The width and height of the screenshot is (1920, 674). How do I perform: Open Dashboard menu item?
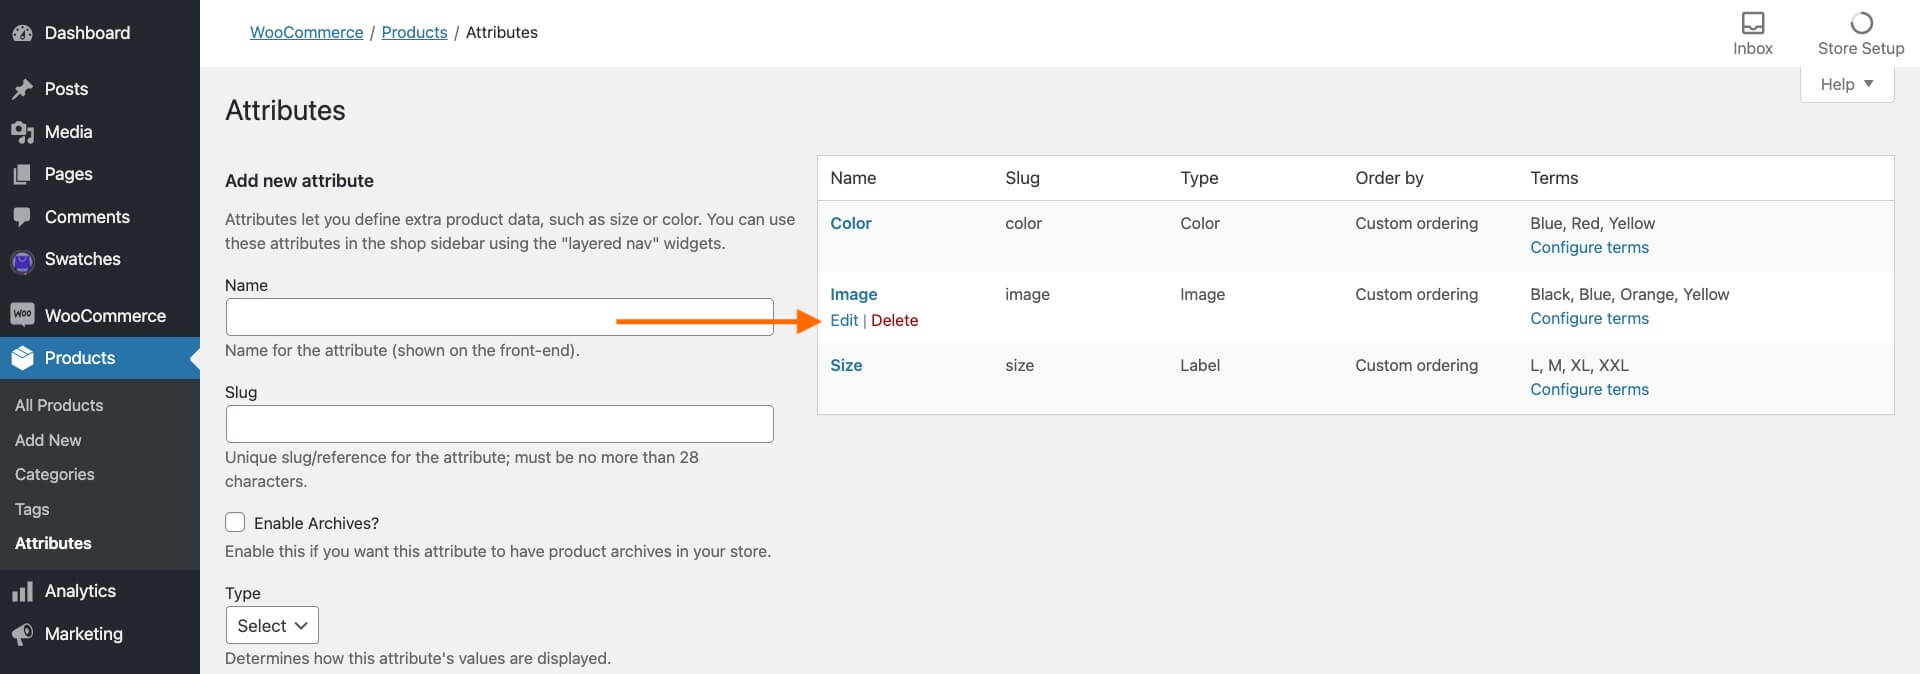pos(87,33)
